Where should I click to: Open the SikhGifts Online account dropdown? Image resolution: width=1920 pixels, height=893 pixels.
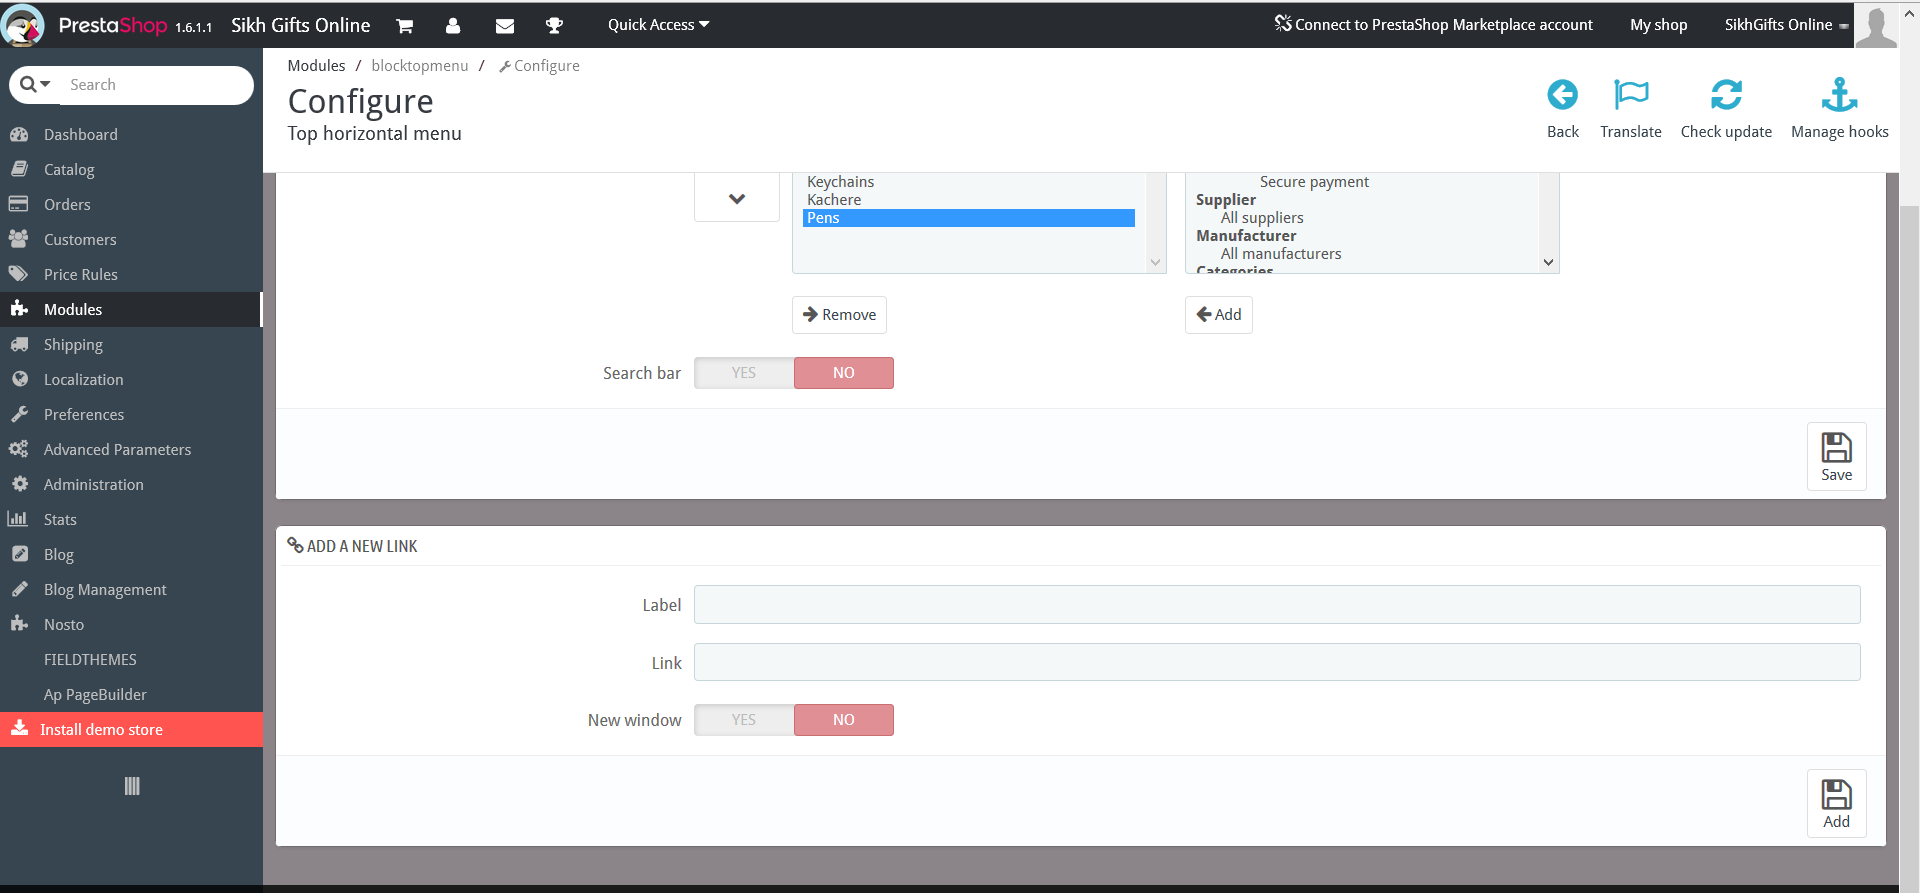[x=1786, y=25]
